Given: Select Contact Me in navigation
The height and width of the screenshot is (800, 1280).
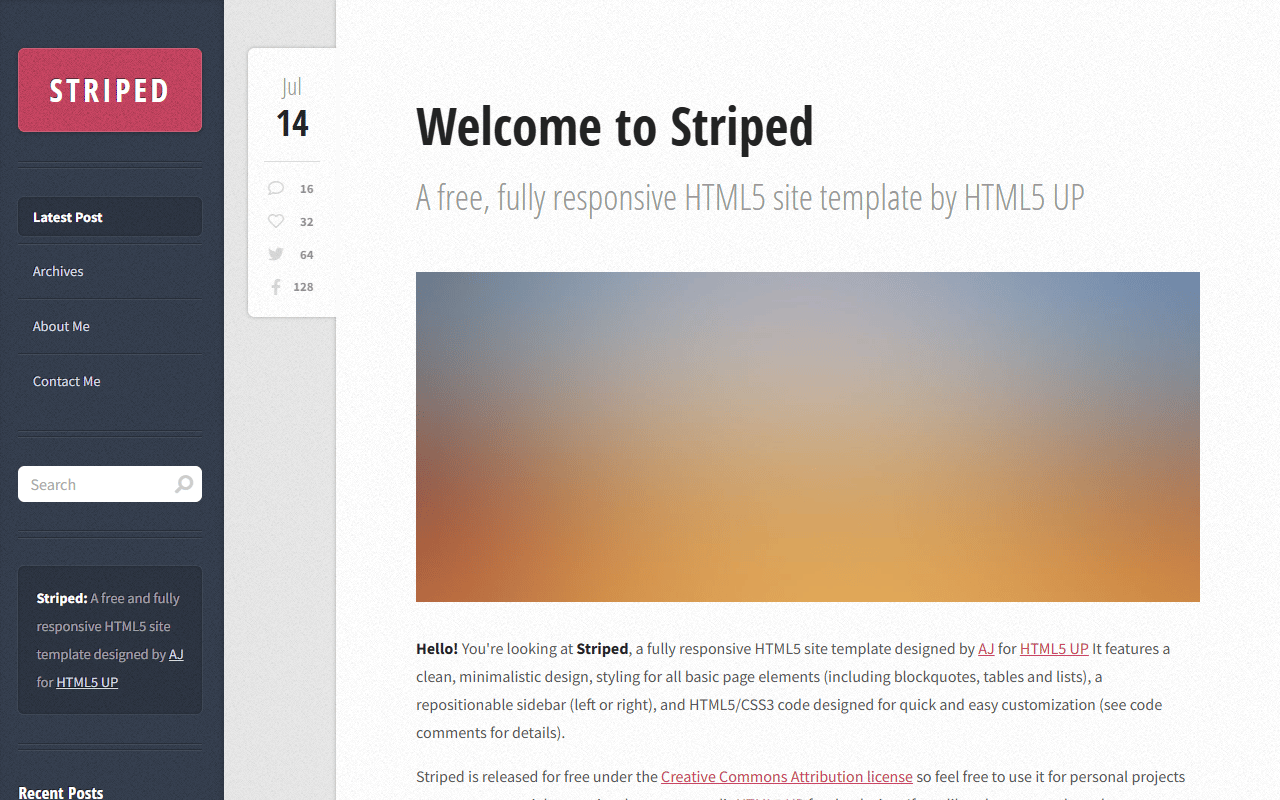Looking at the screenshot, I should click(x=110, y=381).
